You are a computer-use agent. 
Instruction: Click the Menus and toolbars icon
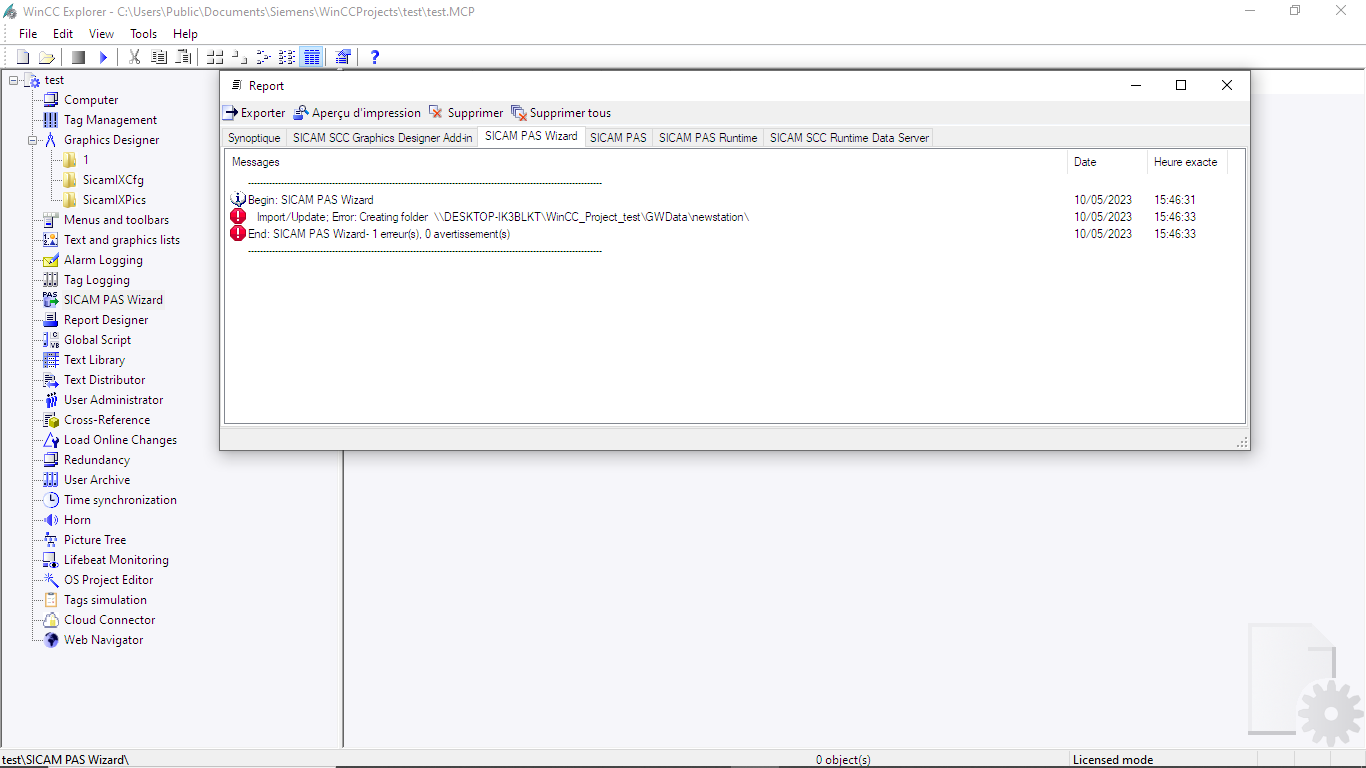[x=51, y=220]
